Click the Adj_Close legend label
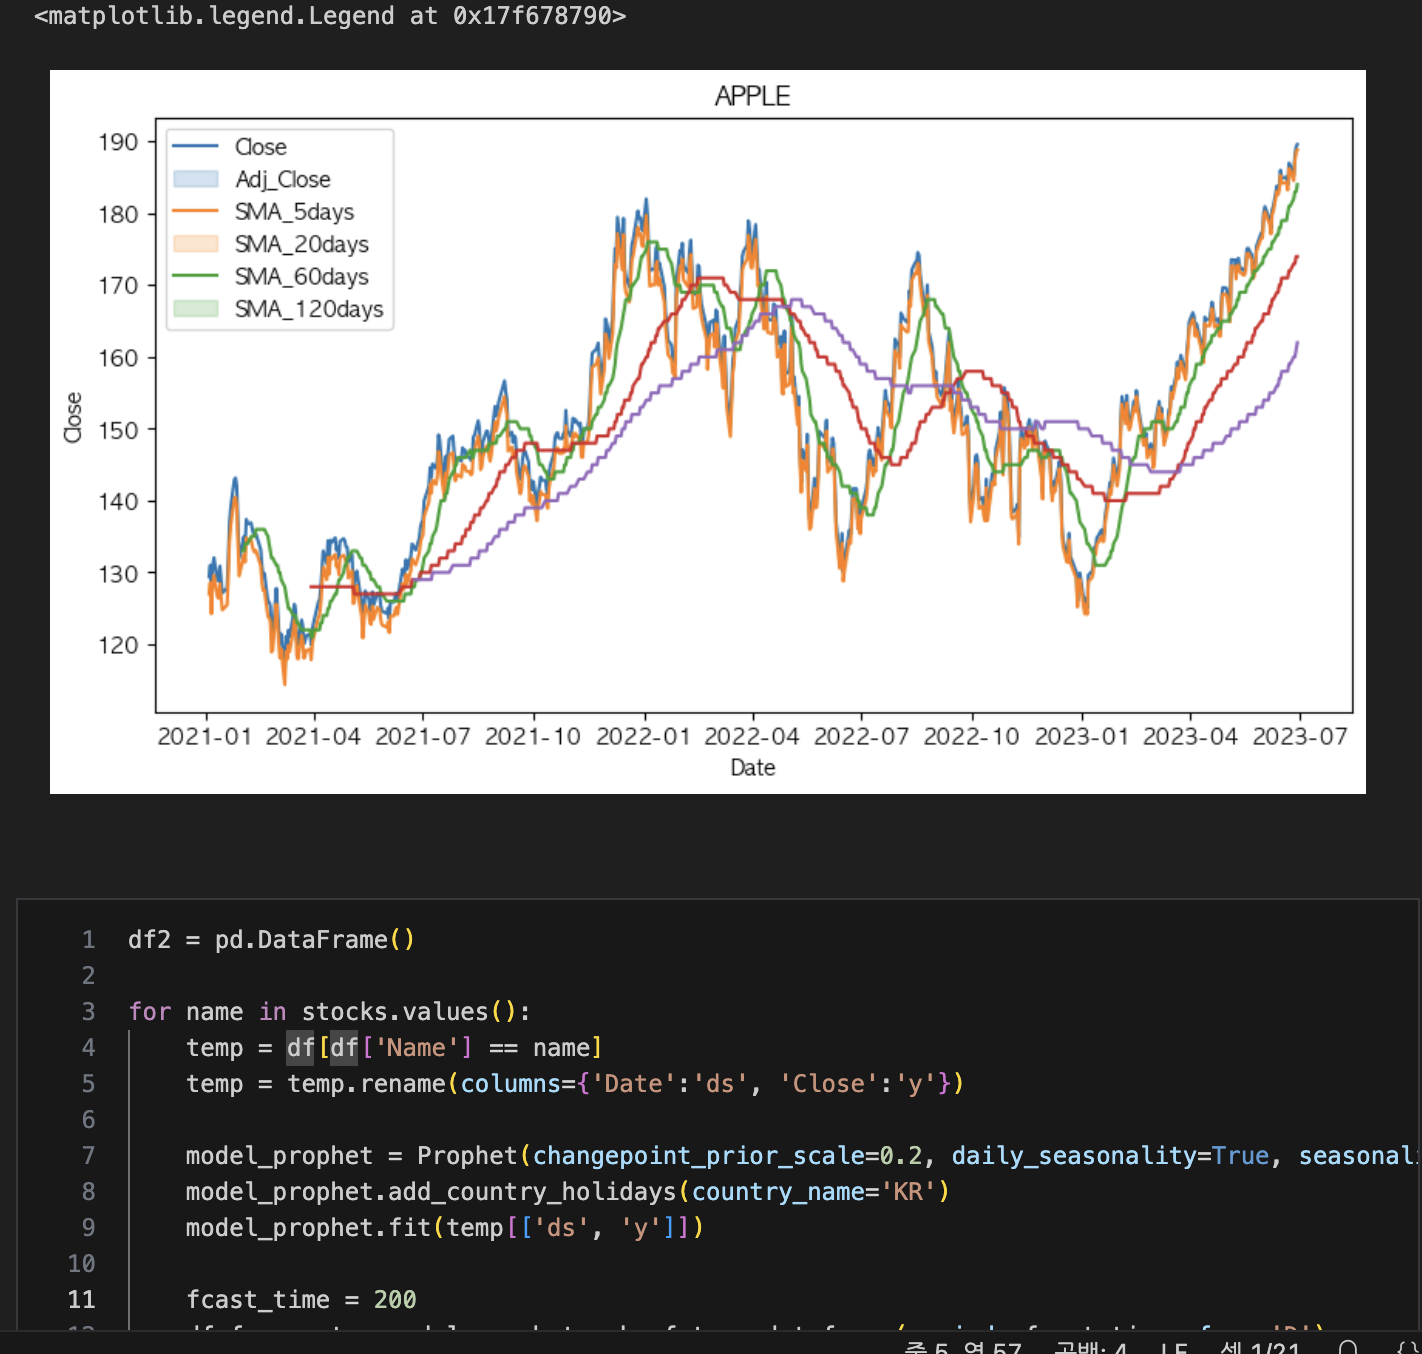This screenshot has height=1354, width=1422. [283, 179]
